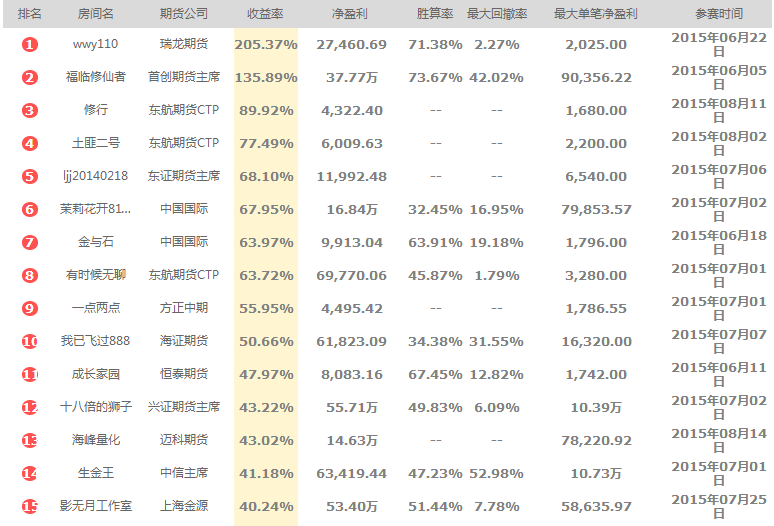Screen dimensions: 774x526
Task: Click the rank 9 red circle badge
Action: 30,308
